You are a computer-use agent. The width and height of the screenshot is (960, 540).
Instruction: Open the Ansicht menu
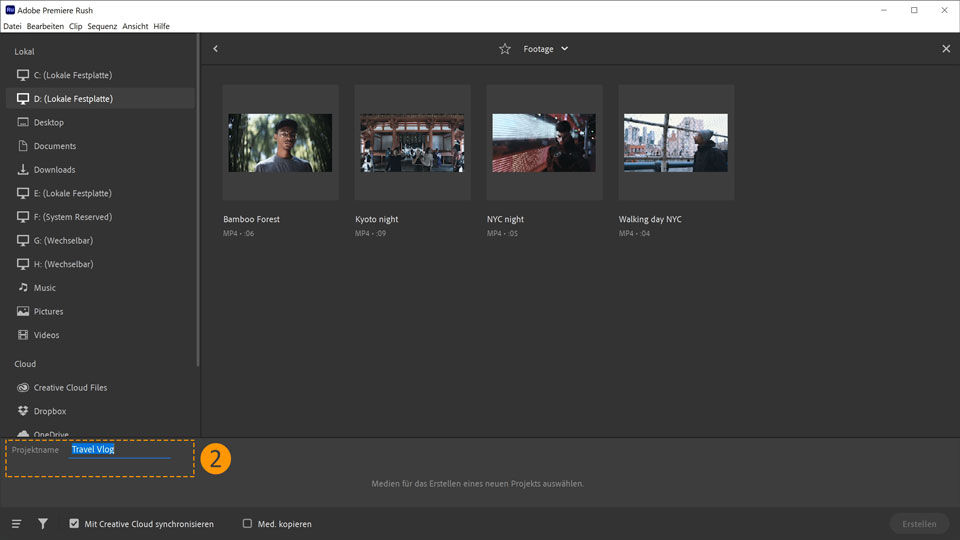click(135, 26)
